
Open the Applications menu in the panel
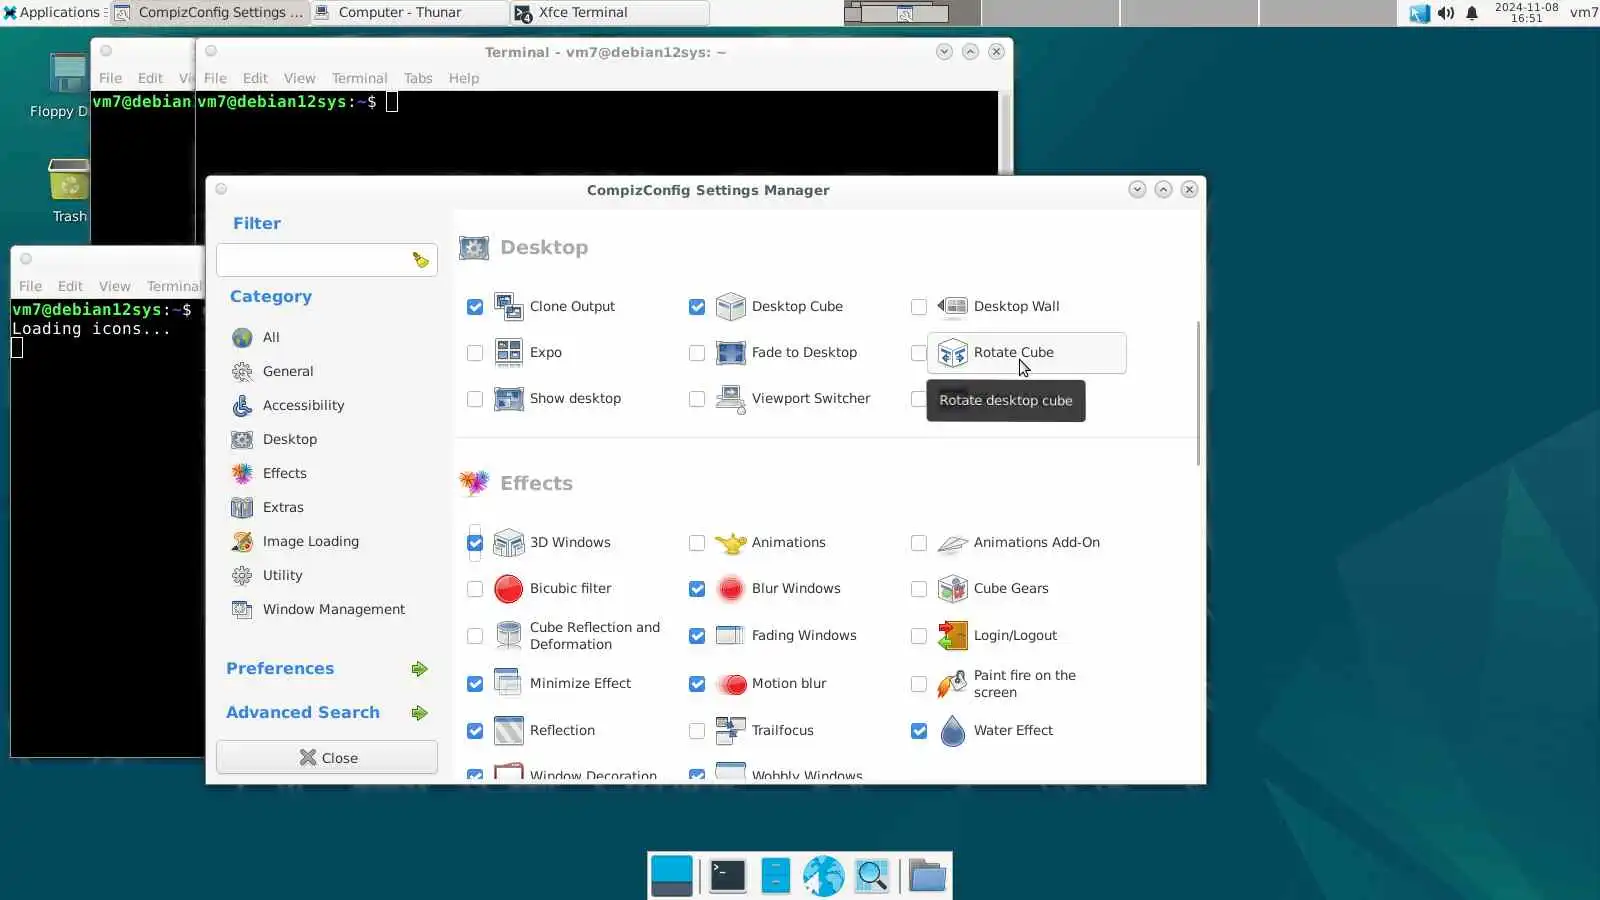[x=52, y=12]
